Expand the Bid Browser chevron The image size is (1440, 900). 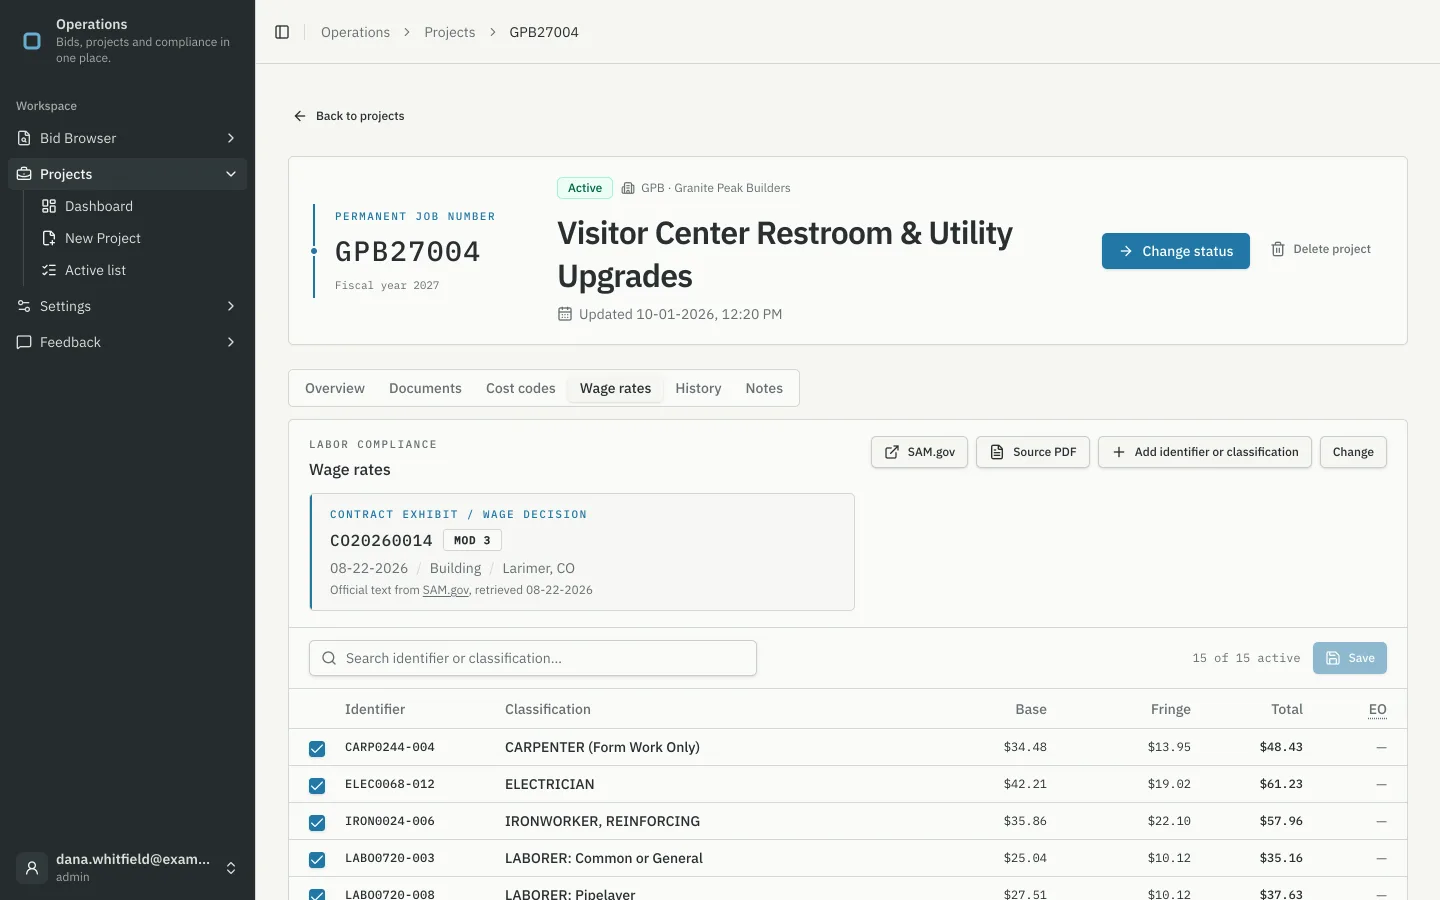point(231,138)
